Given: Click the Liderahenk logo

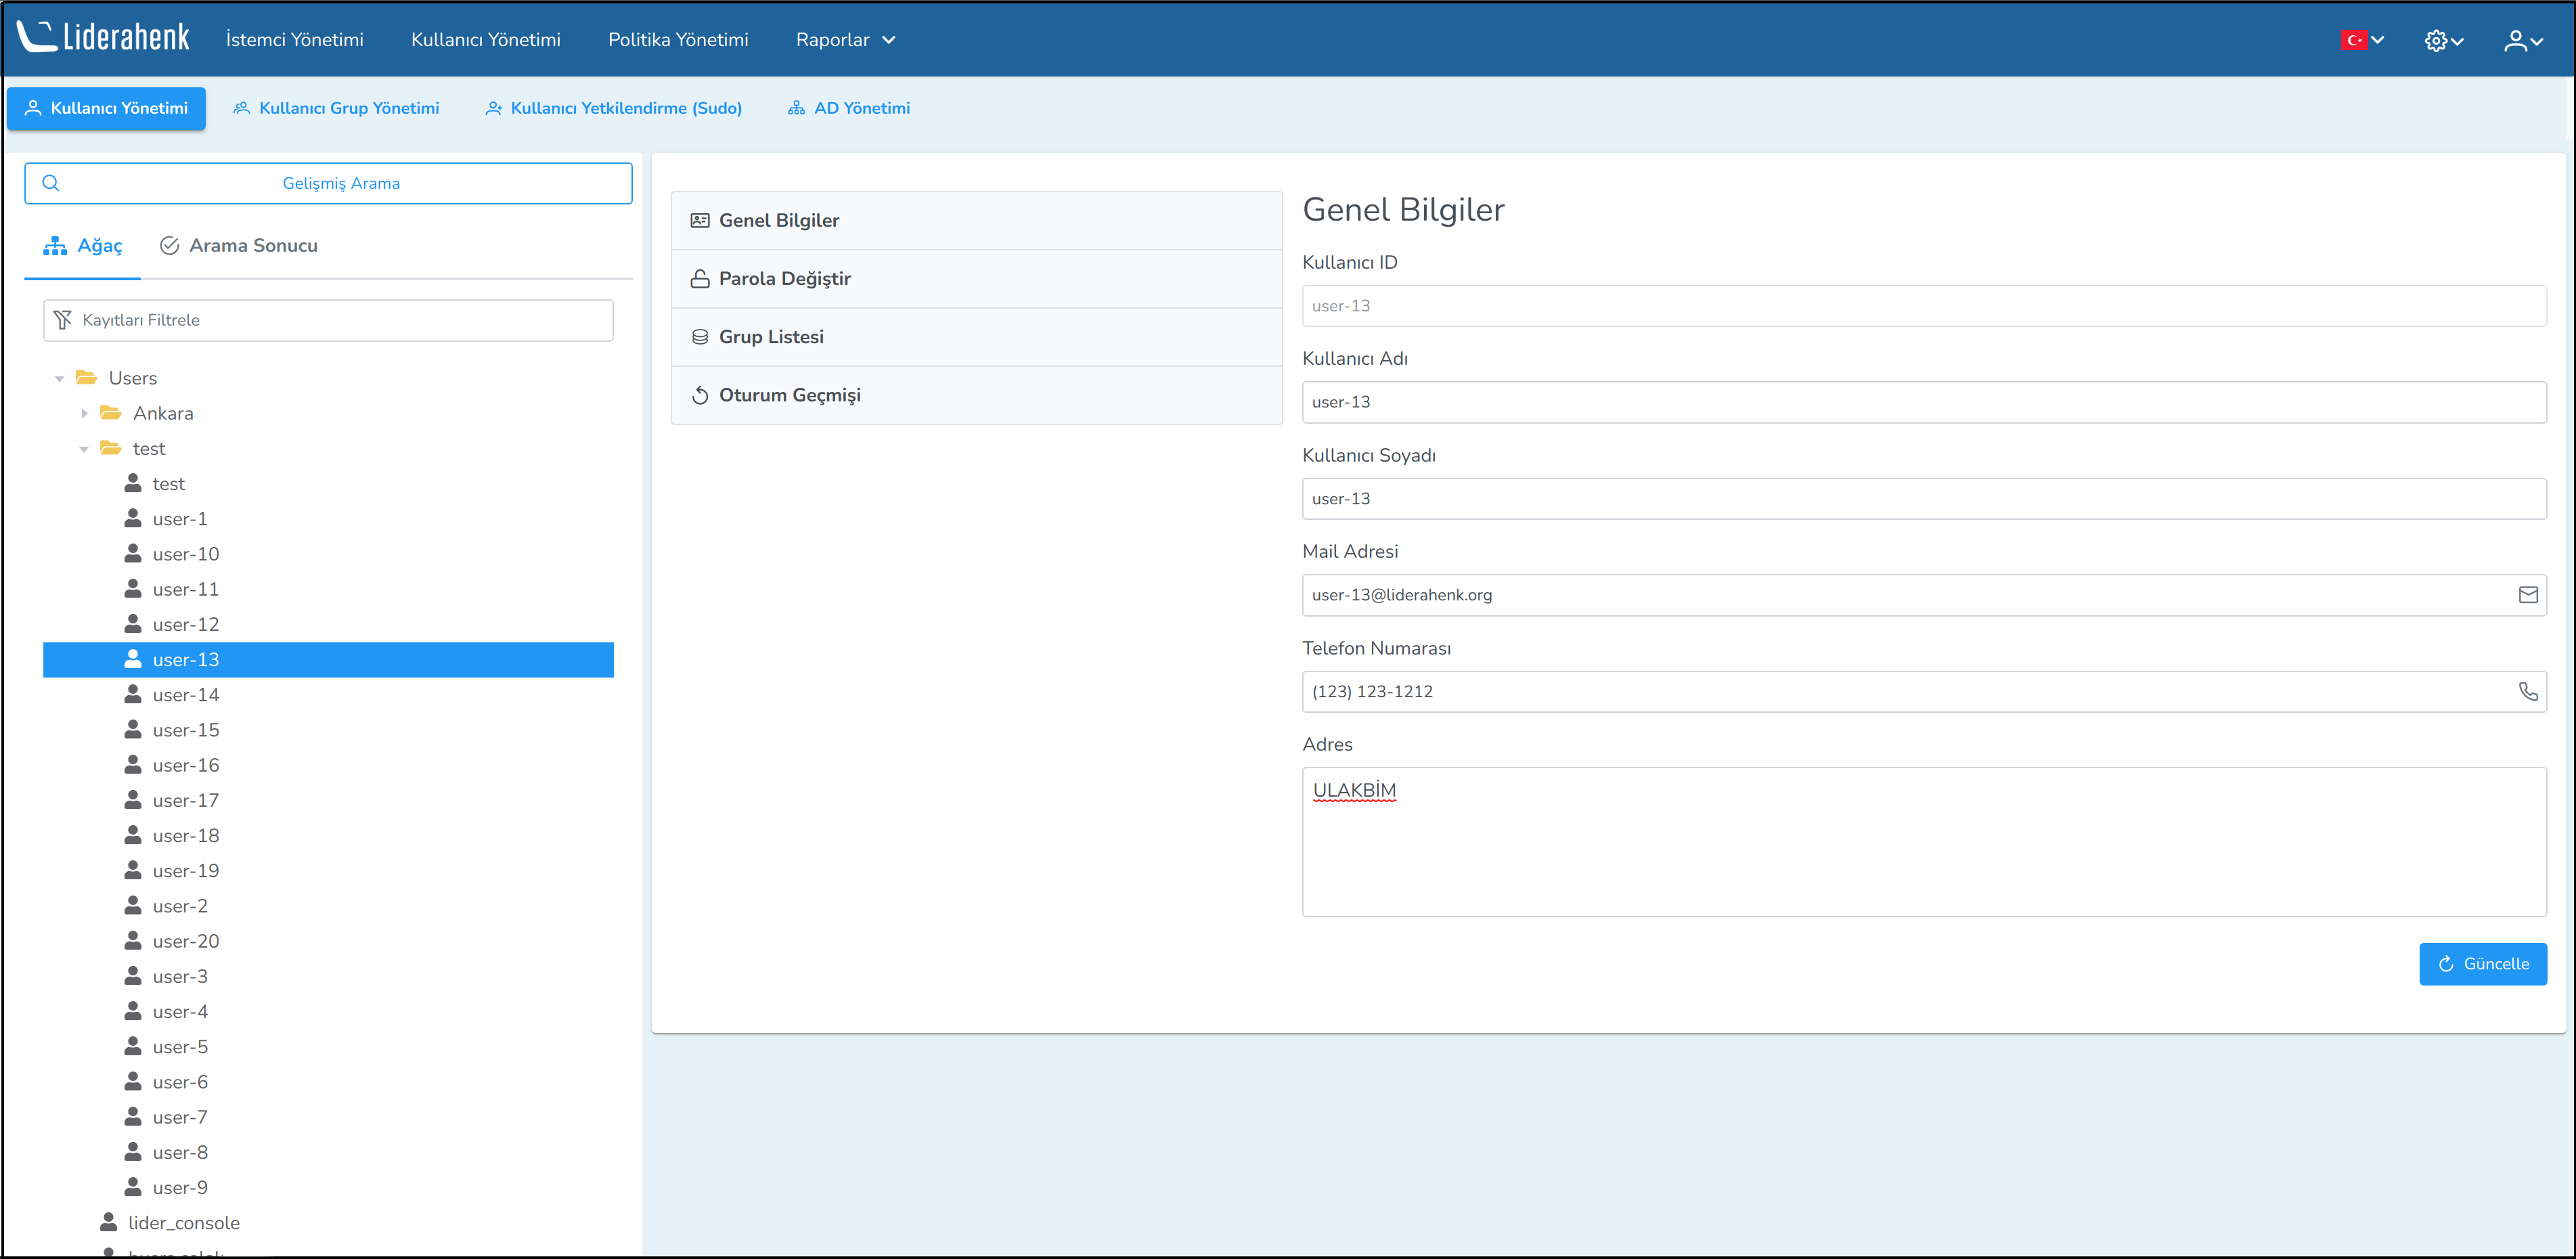Looking at the screenshot, I should click(x=103, y=38).
